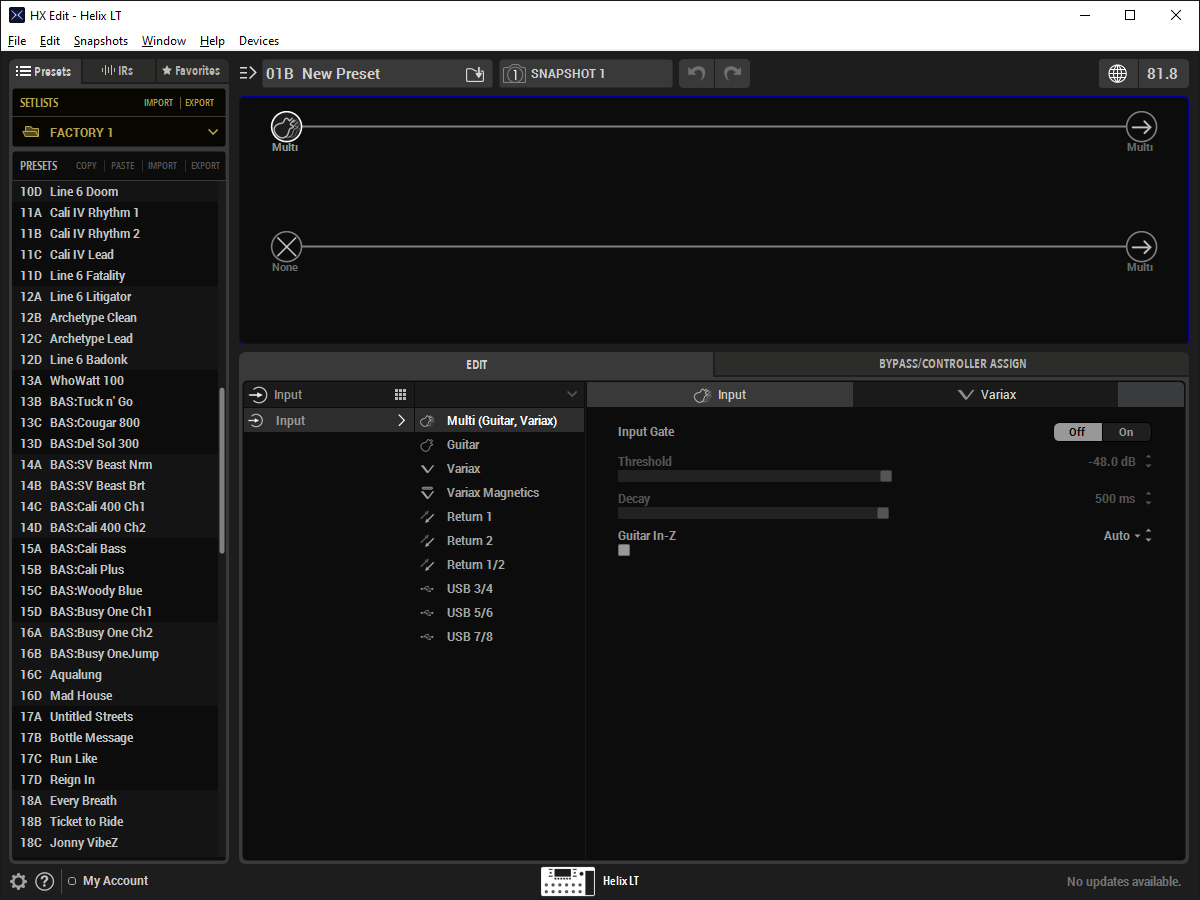Open the model grid view icon
Viewport: 1200px width, 900px height.
click(400, 395)
